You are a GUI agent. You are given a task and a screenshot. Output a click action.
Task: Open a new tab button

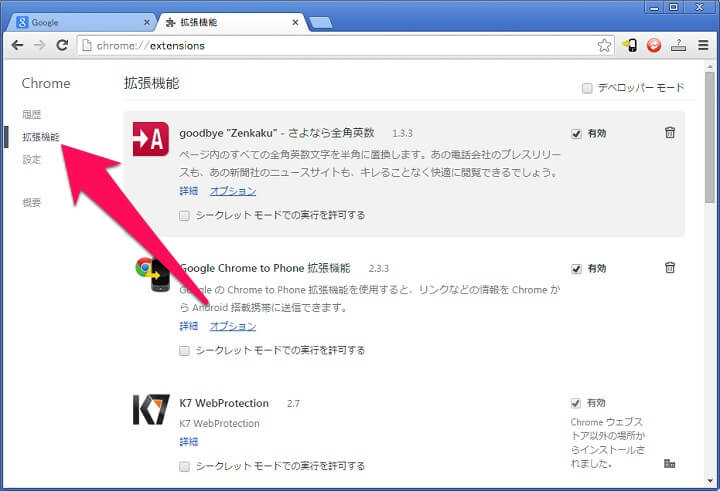pos(321,23)
